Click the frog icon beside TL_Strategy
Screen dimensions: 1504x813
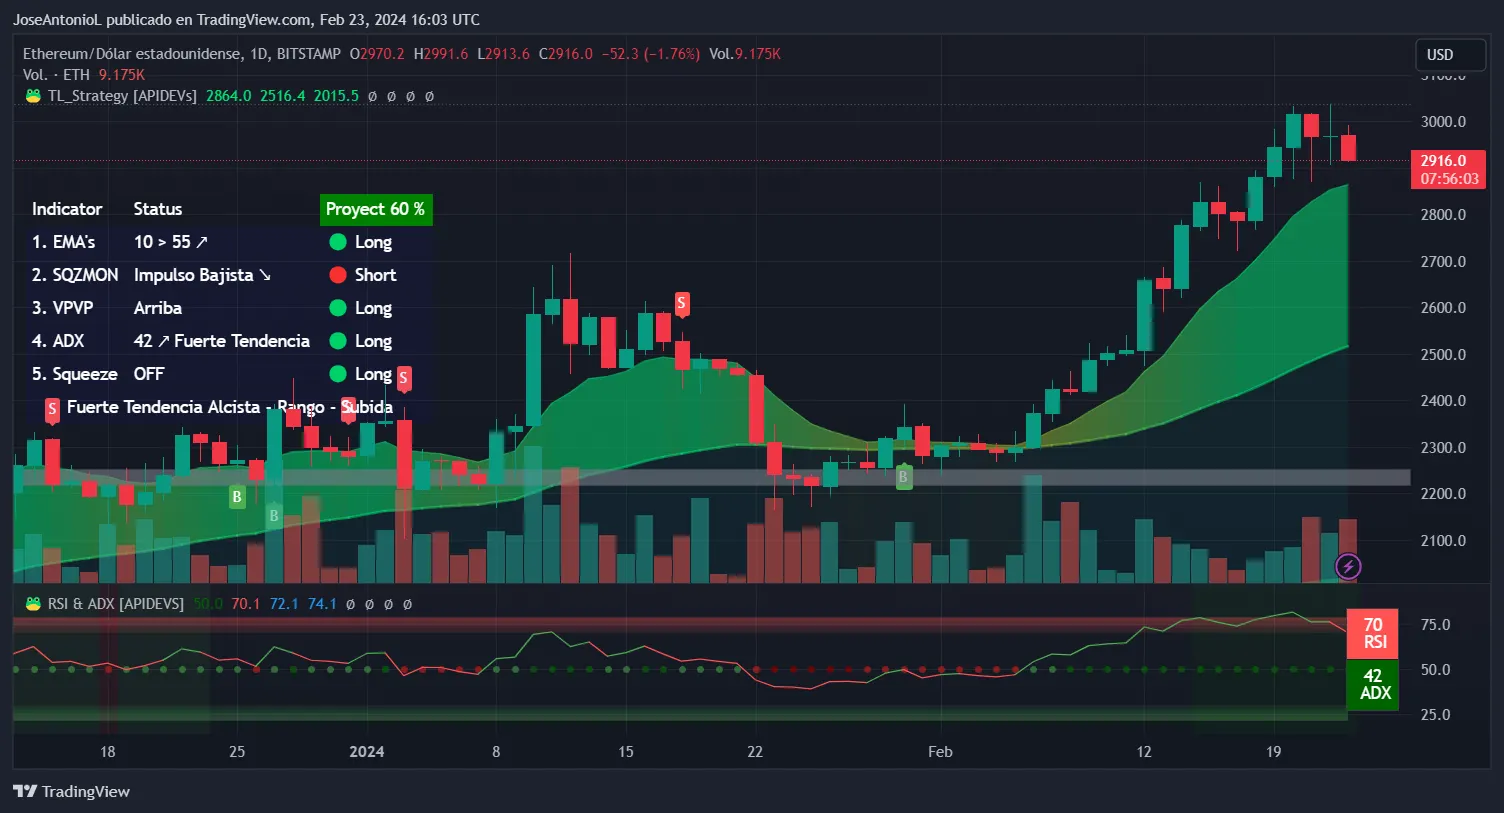click(x=33, y=96)
